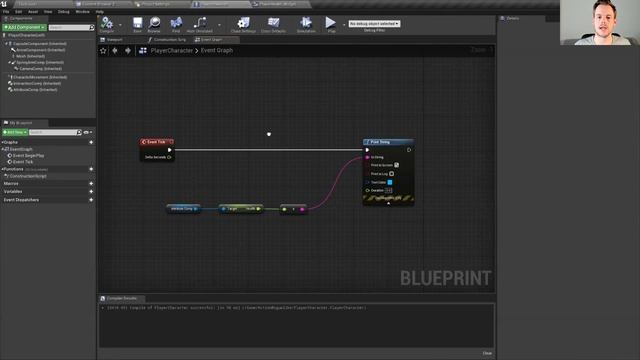Open Play options dropdown arrow
Image resolution: width=640 pixels, height=360 pixels.
click(344, 25)
